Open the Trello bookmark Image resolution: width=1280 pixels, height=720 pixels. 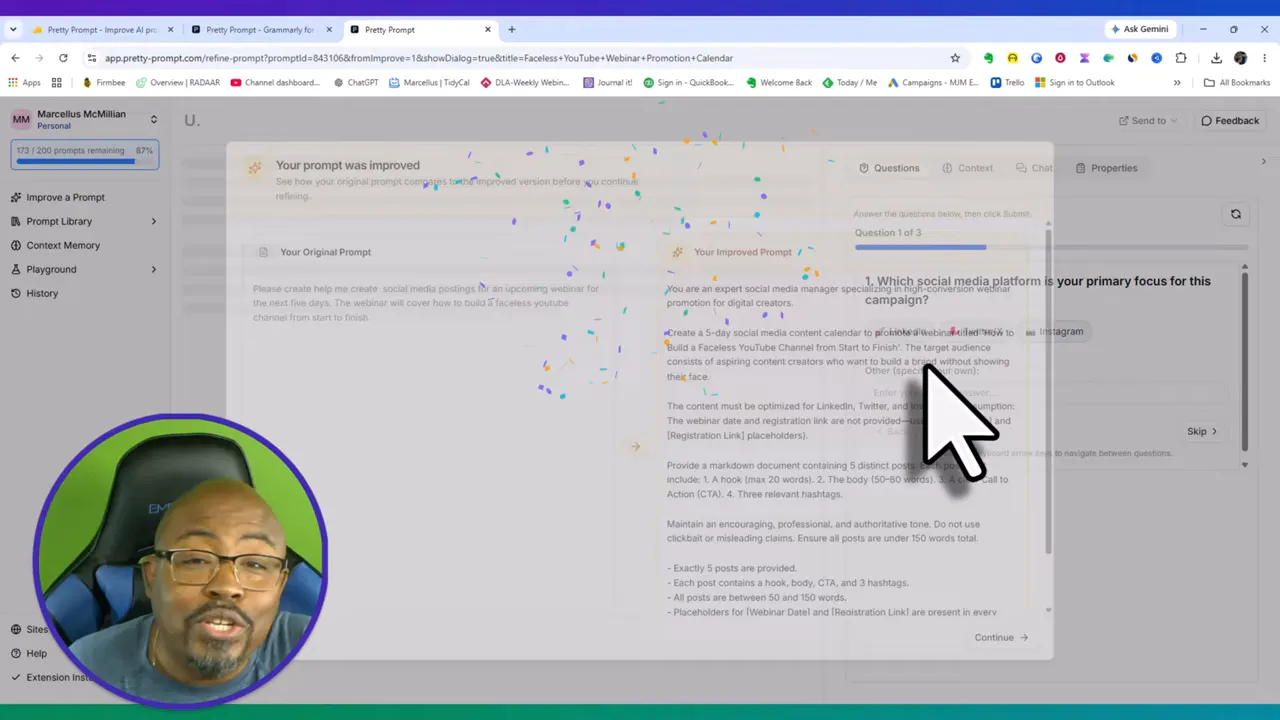tap(1008, 83)
